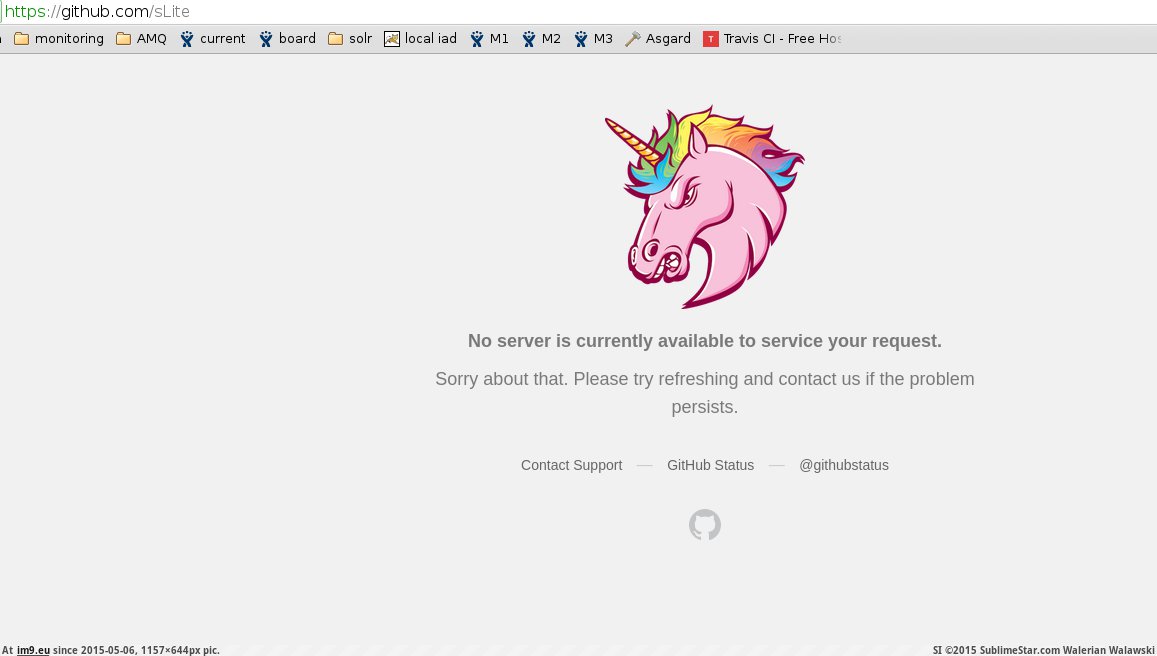Screen dimensions: 1157x656
Task: Click the github.com/sLite address bar
Action: (578, 12)
